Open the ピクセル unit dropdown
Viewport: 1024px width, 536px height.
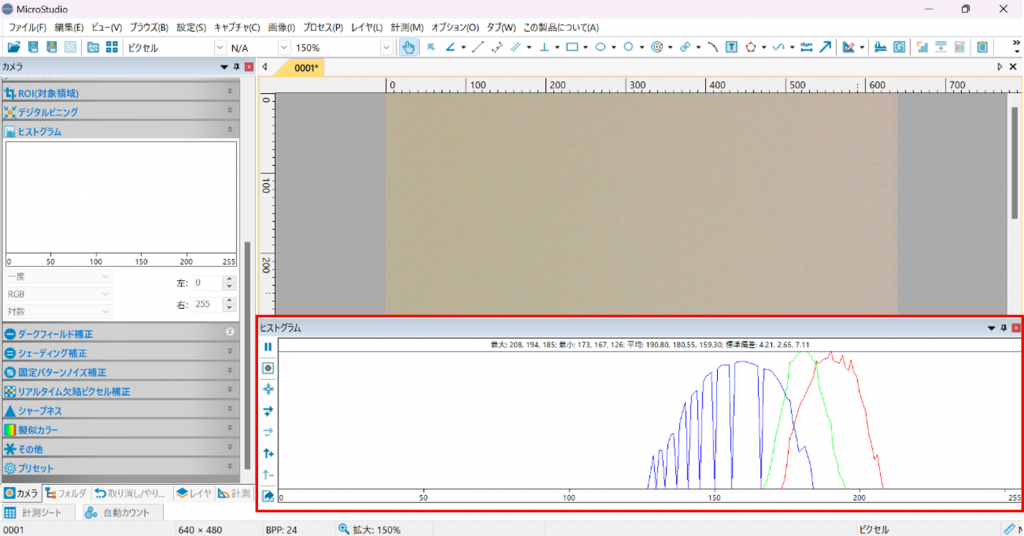[219, 48]
